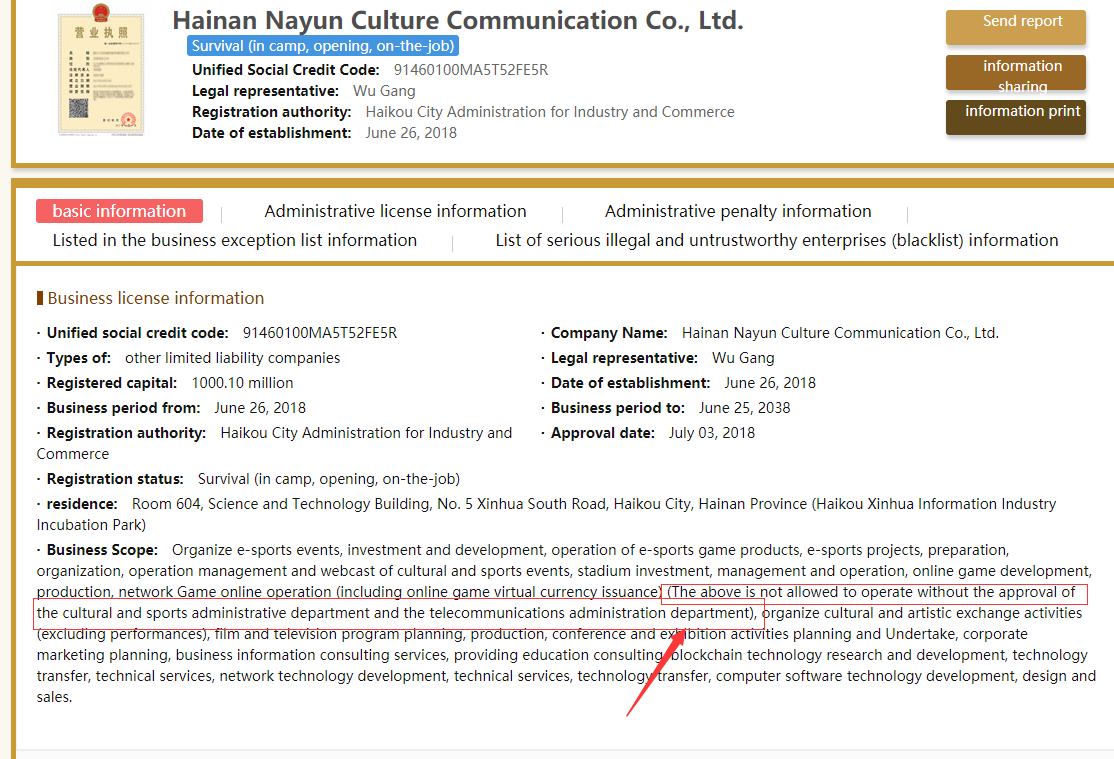The image size is (1114, 759).
Task: Click the information sharing button
Action: (1015, 72)
